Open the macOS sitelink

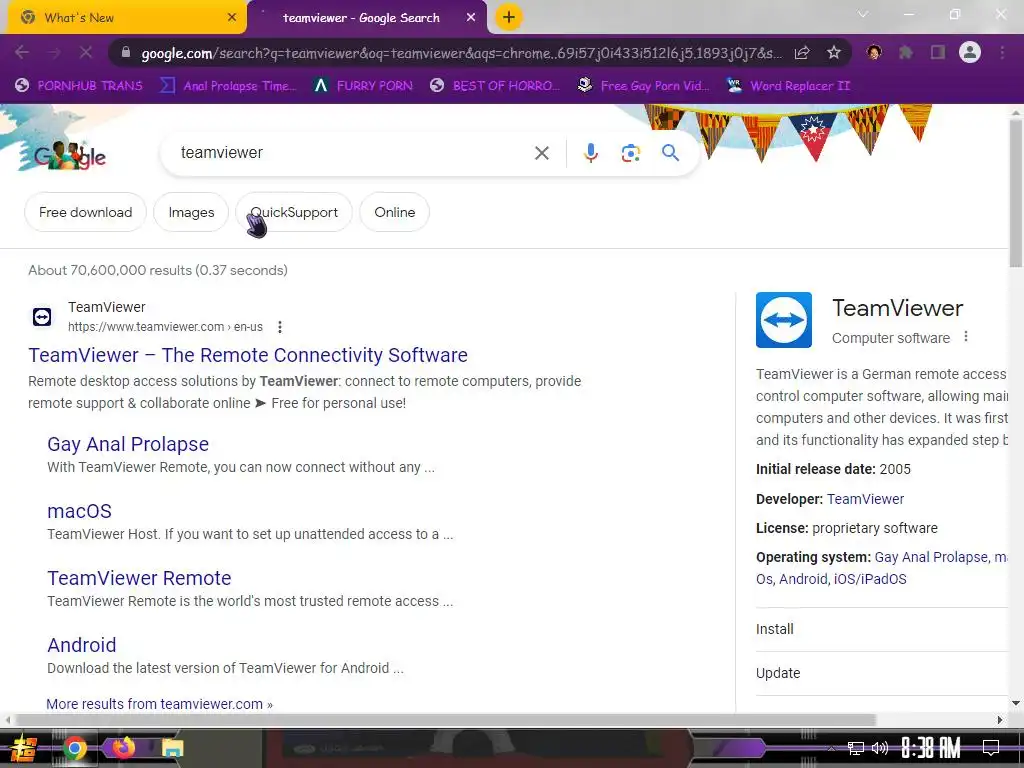80,511
